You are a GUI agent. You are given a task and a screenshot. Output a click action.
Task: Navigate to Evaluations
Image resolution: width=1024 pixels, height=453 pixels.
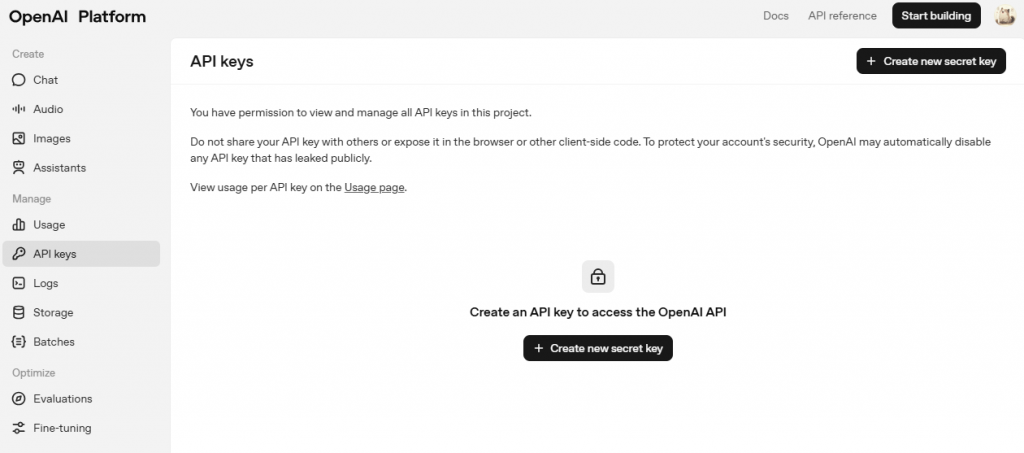(81, 399)
